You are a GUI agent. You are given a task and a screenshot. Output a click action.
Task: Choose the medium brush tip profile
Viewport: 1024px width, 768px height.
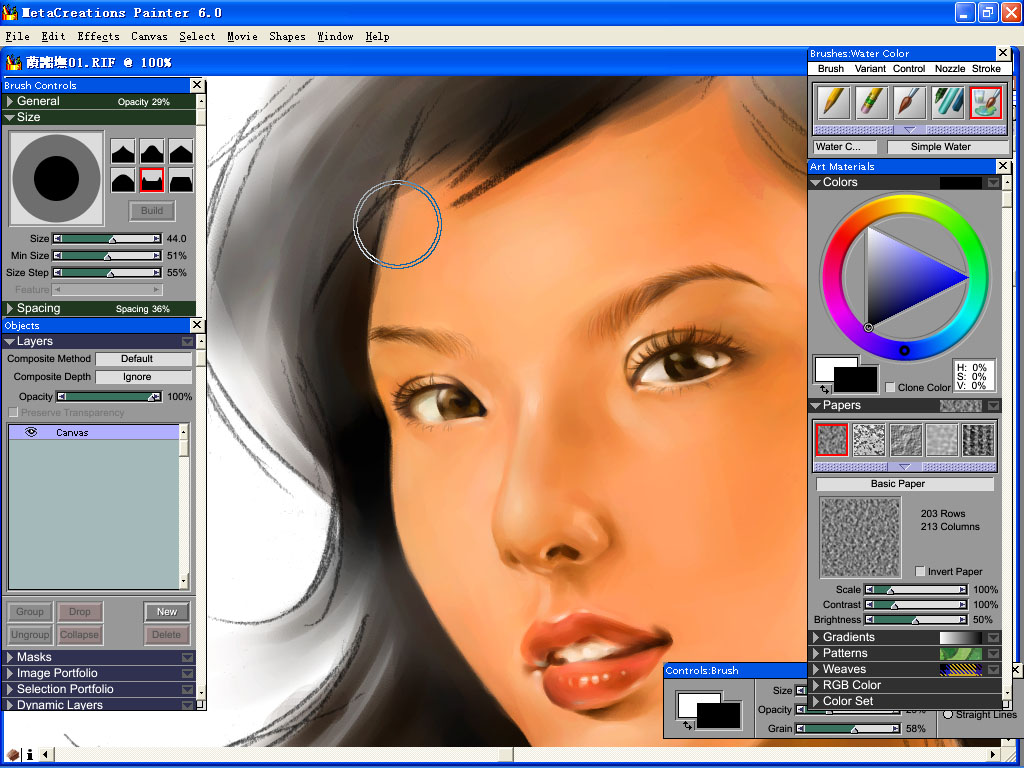pos(152,151)
